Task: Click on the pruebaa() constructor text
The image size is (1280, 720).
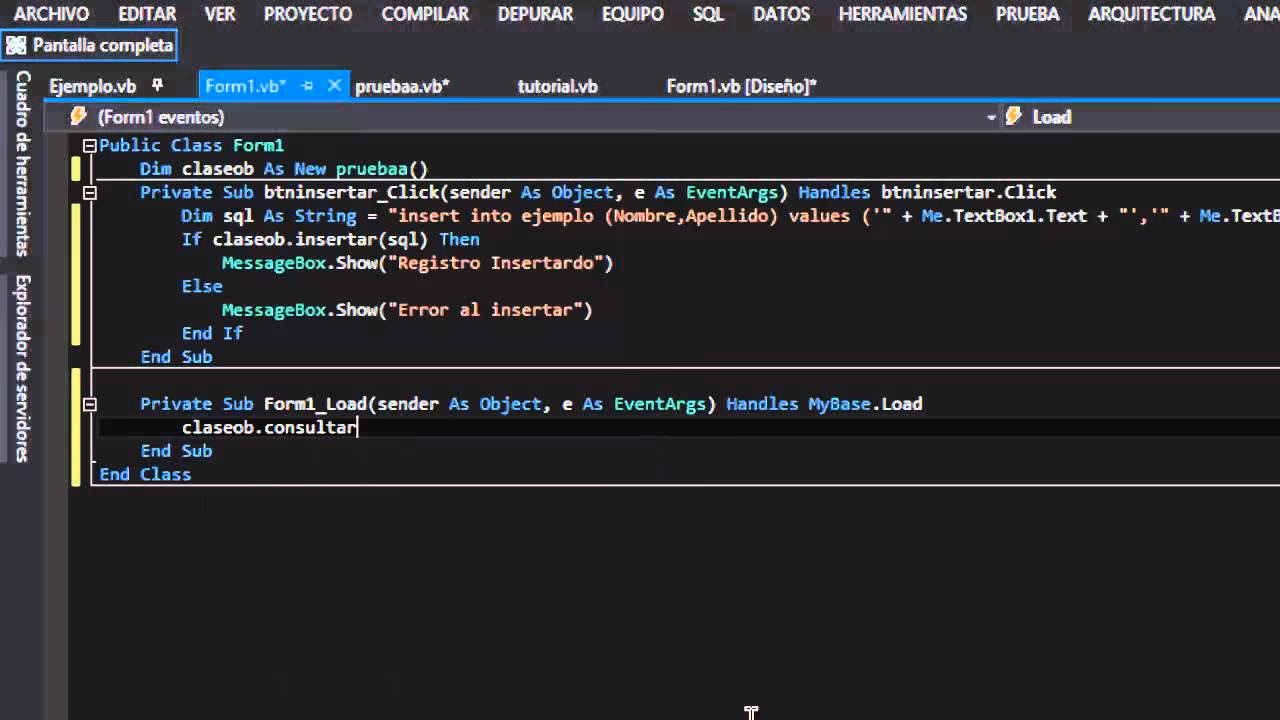Action: [x=381, y=169]
